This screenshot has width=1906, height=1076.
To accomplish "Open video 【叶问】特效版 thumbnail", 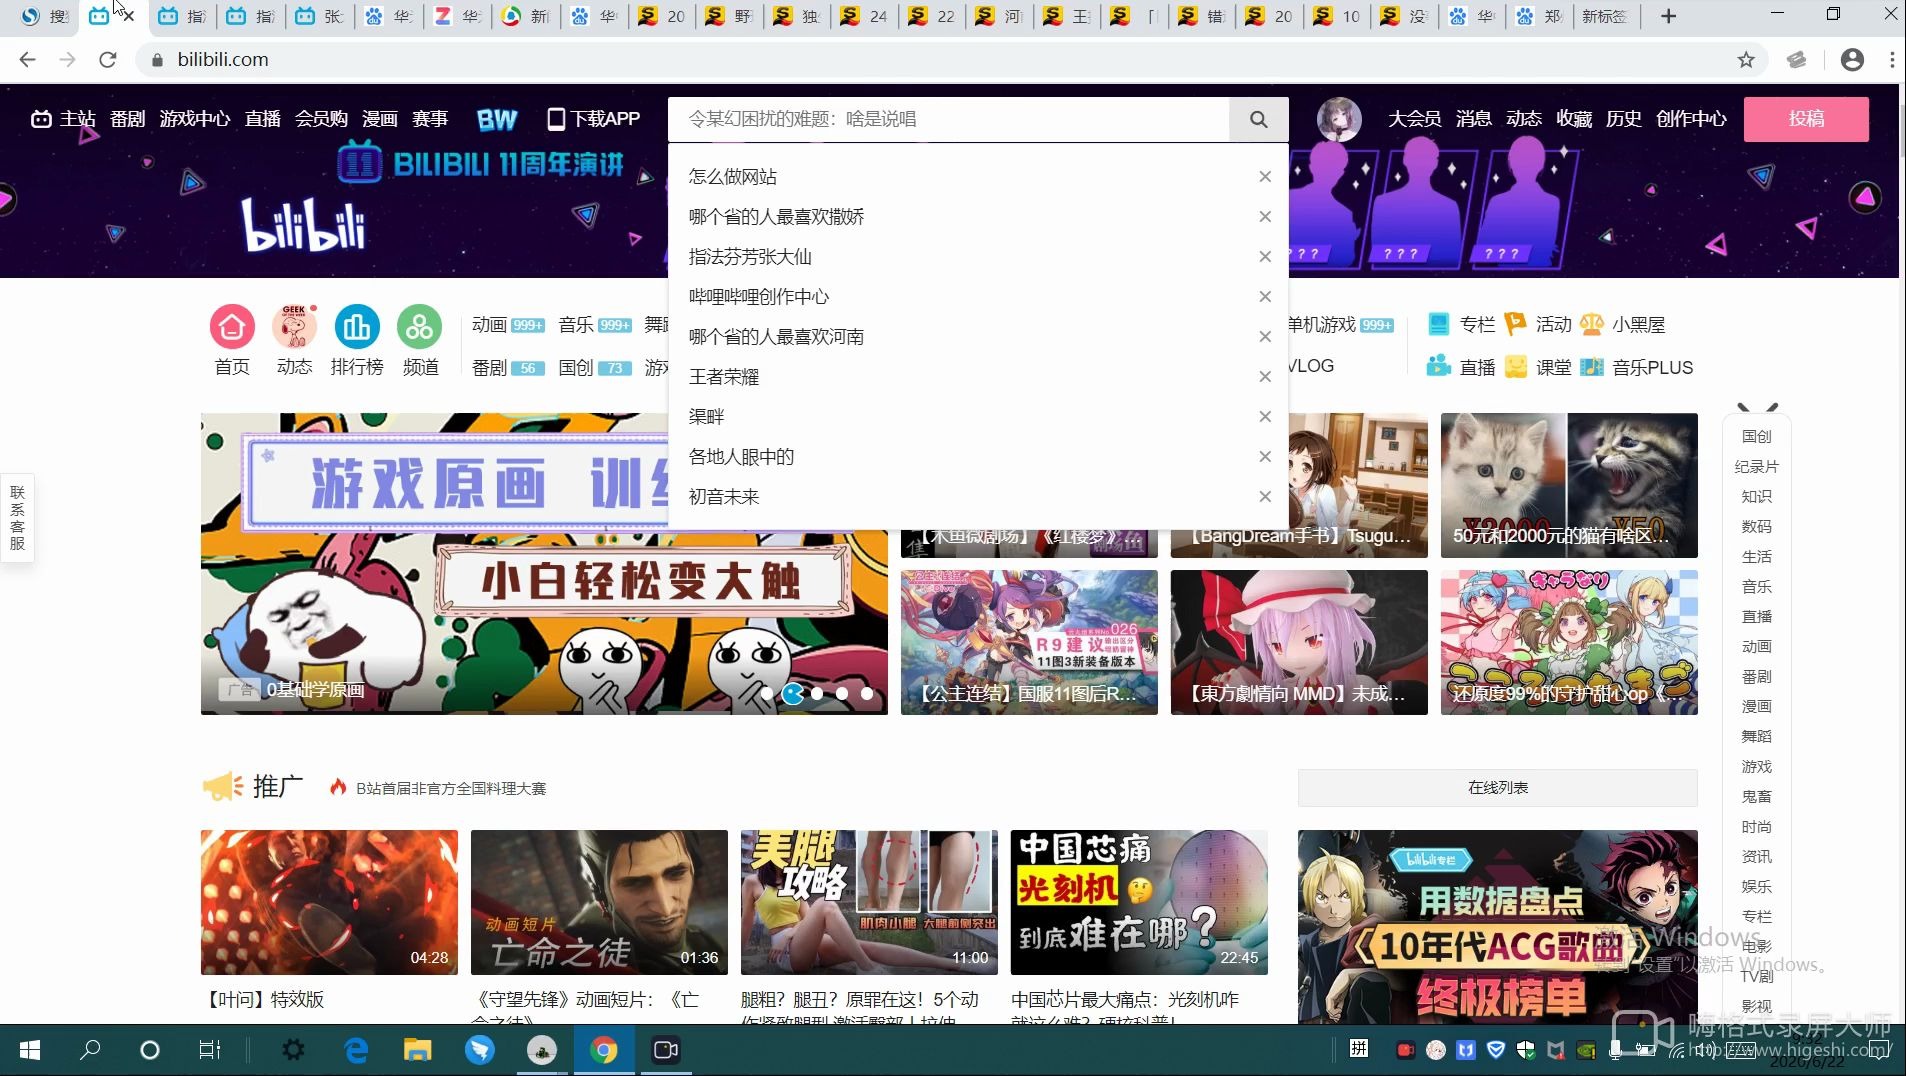I will pos(329,902).
